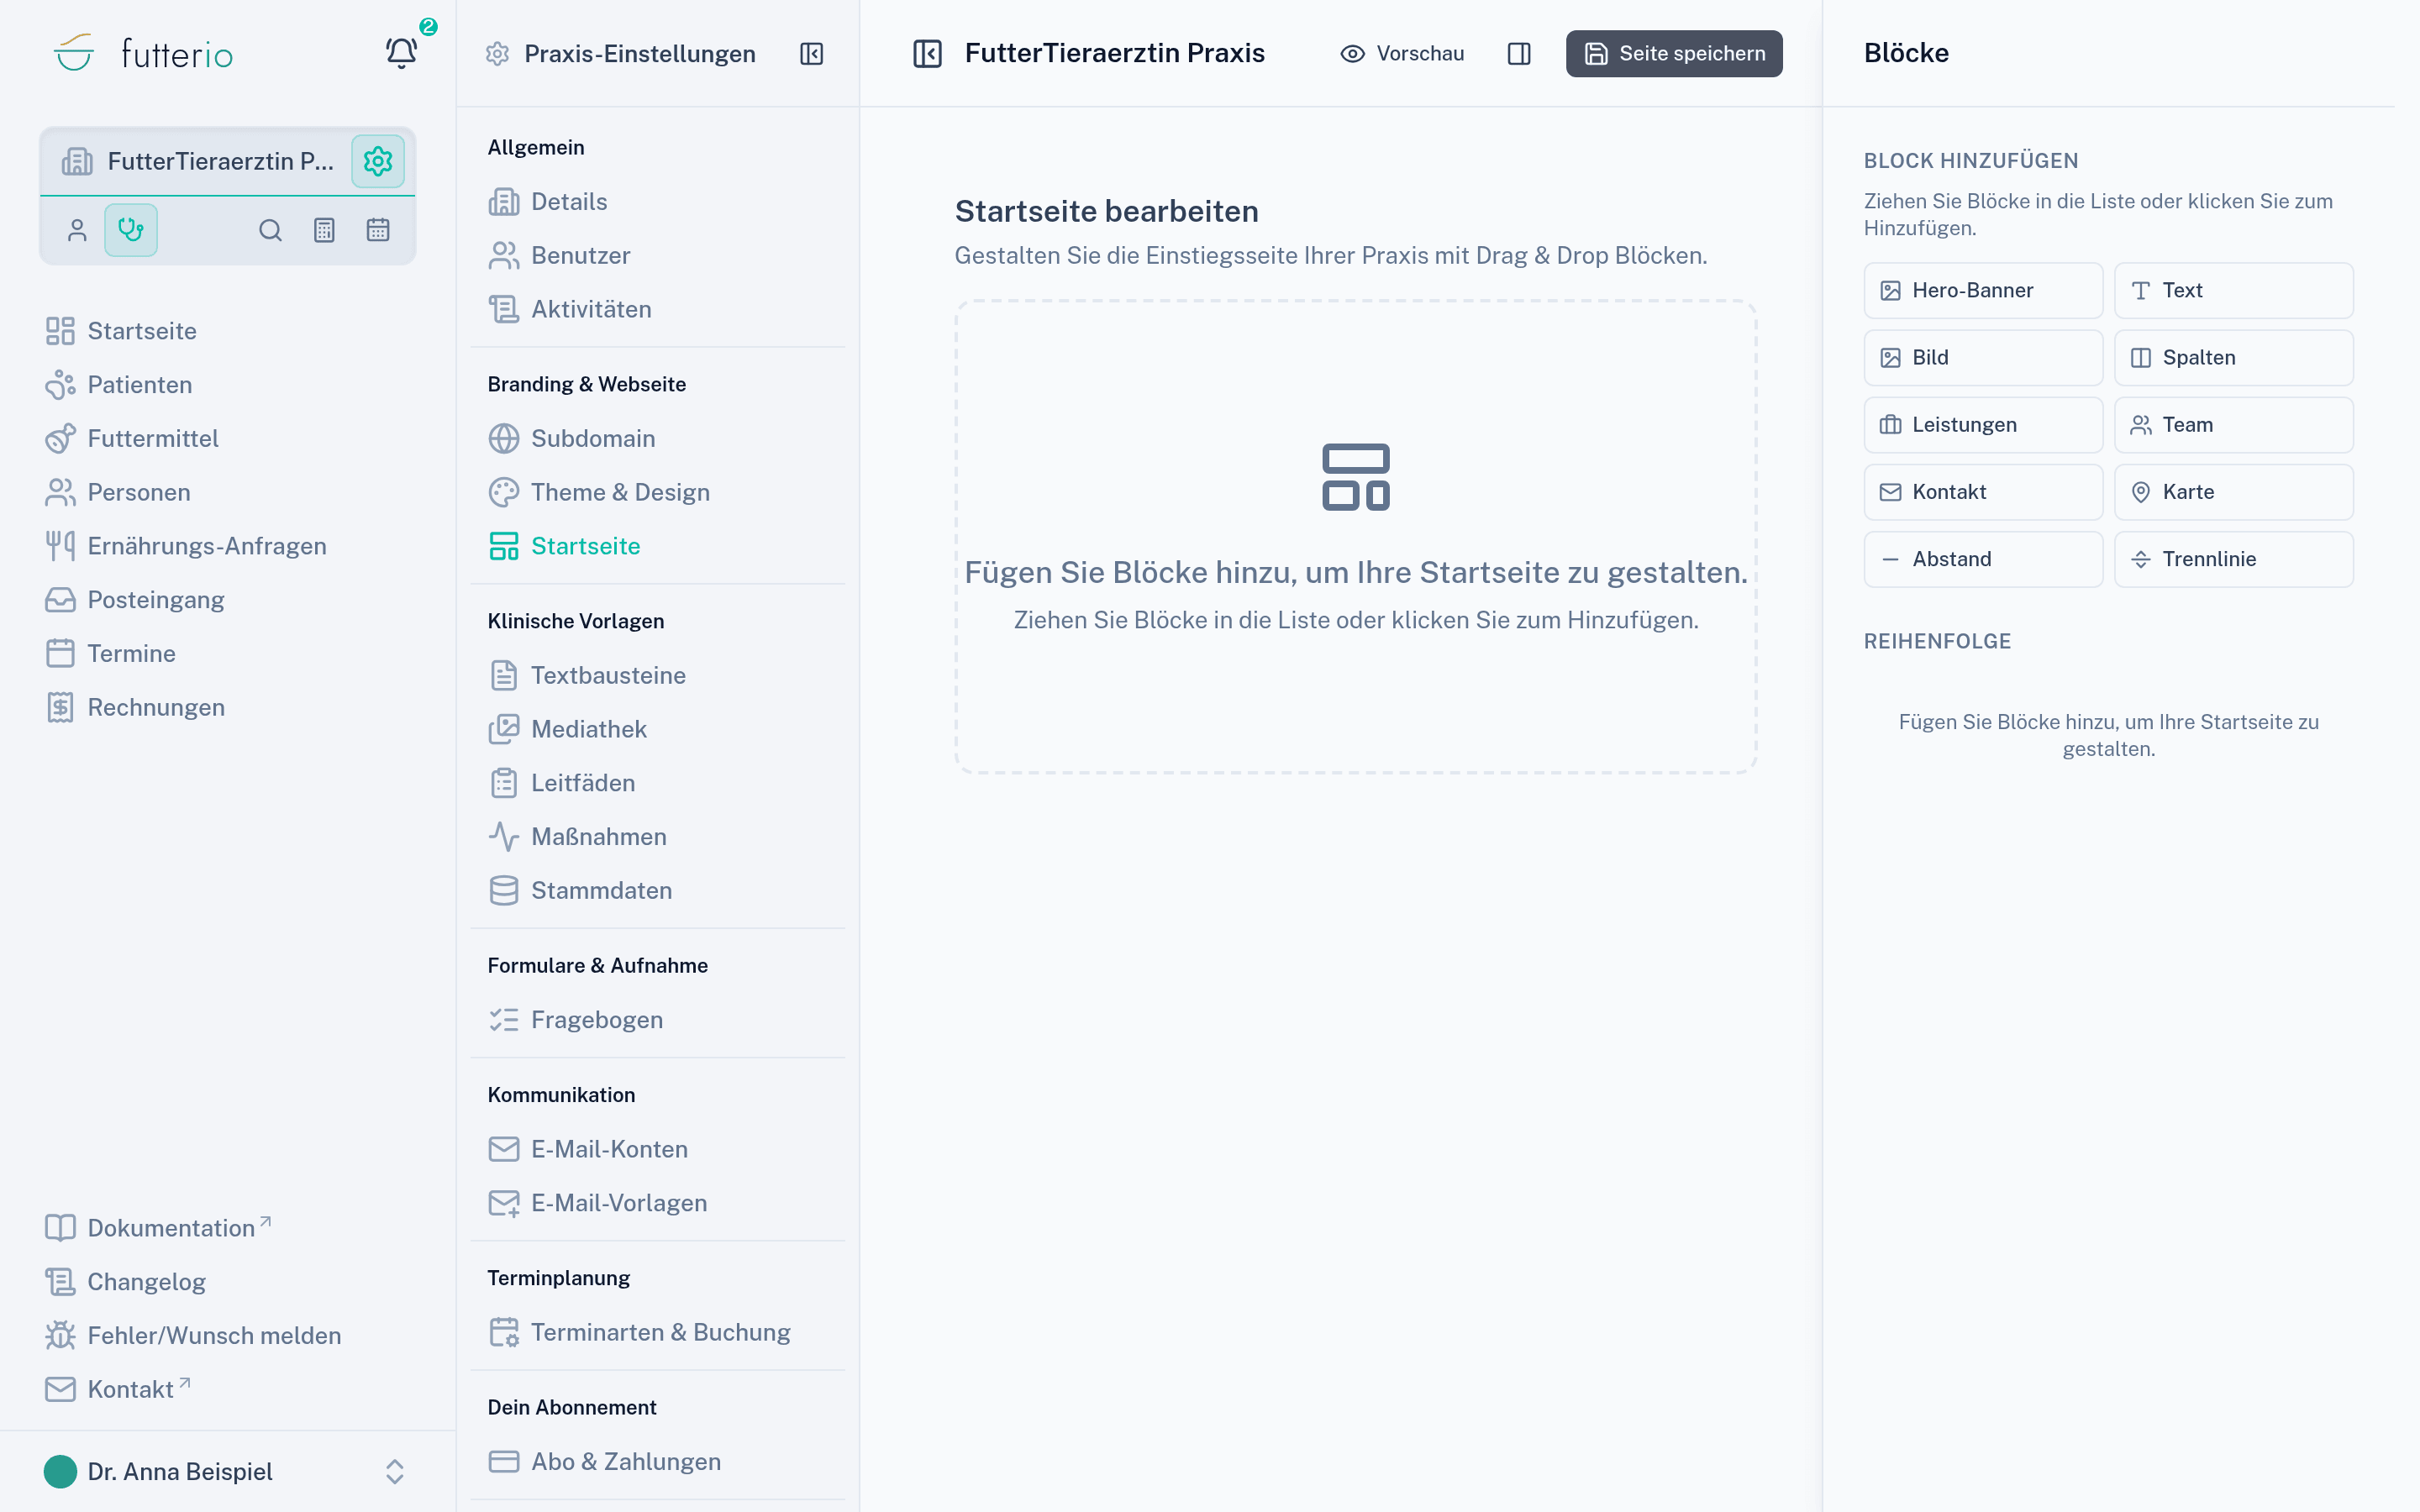Image resolution: width=2420 pixels, height=1512 pixels.
Task: Open the calendar icon beside the calculator
Action: coord(378,230)
